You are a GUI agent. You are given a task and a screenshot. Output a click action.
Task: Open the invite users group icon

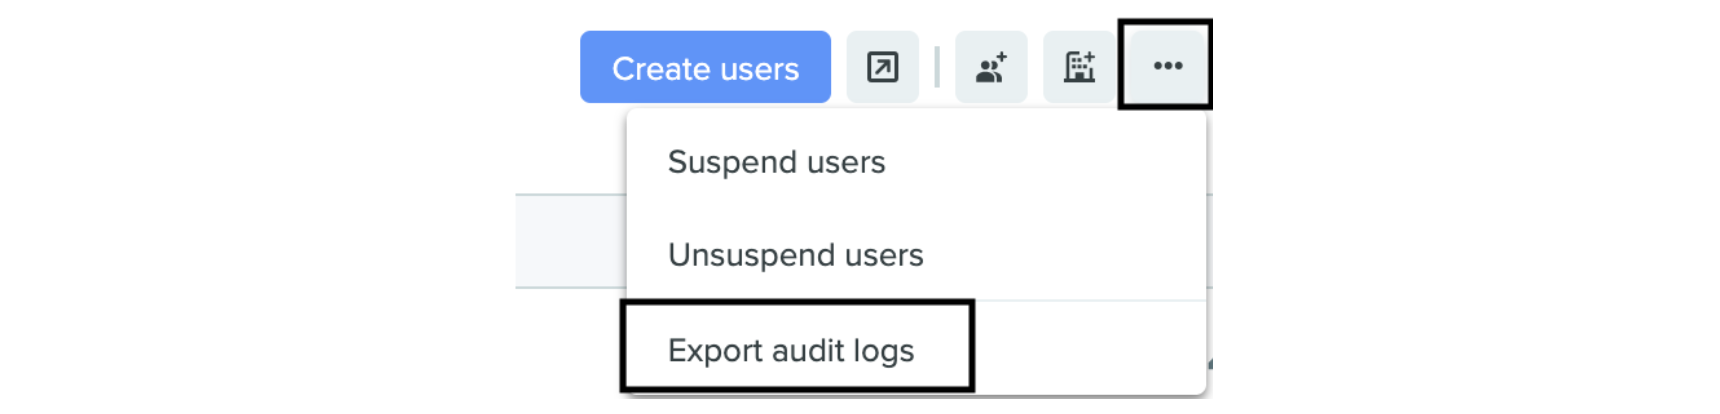click(991, 67)
